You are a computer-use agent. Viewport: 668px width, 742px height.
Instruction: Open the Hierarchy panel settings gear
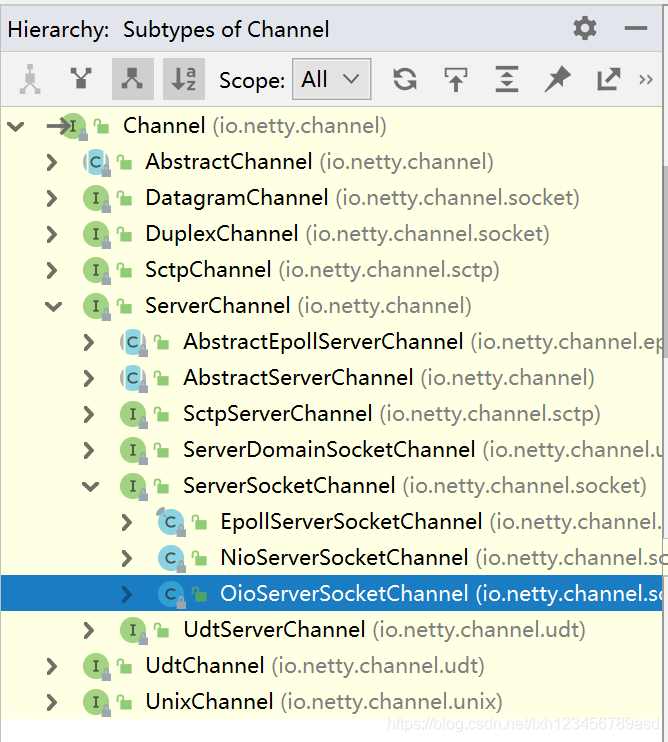click(585, 29)
